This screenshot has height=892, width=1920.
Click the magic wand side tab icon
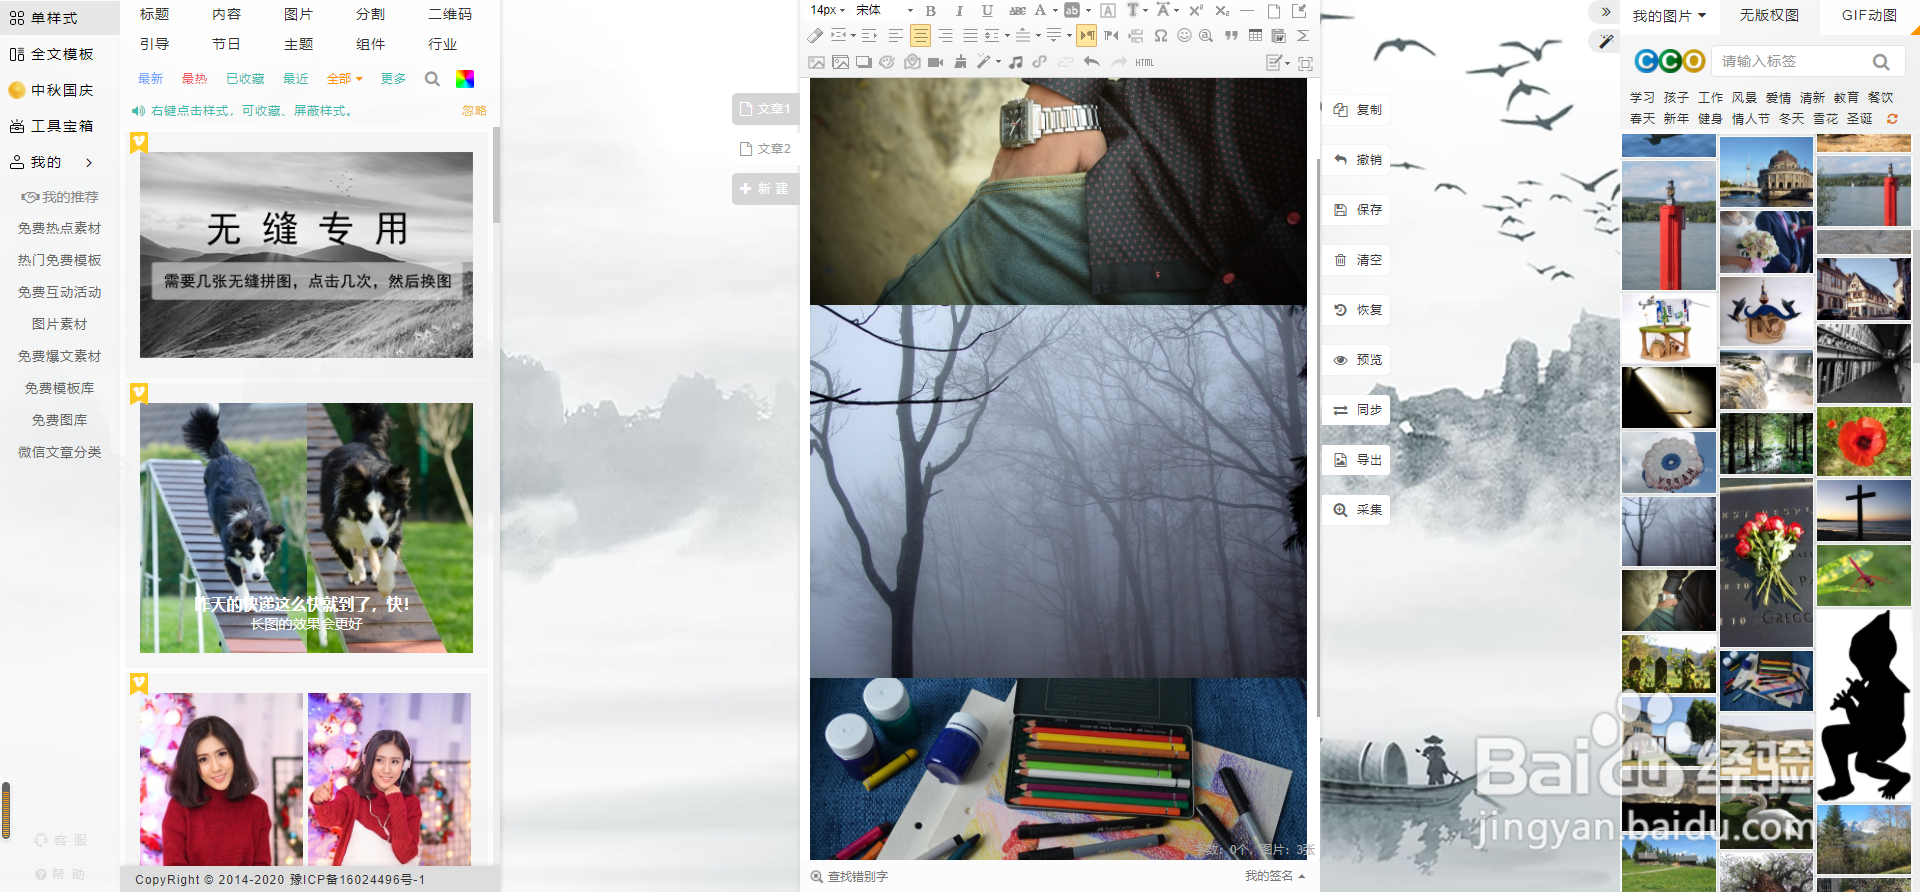[1605, 41]
